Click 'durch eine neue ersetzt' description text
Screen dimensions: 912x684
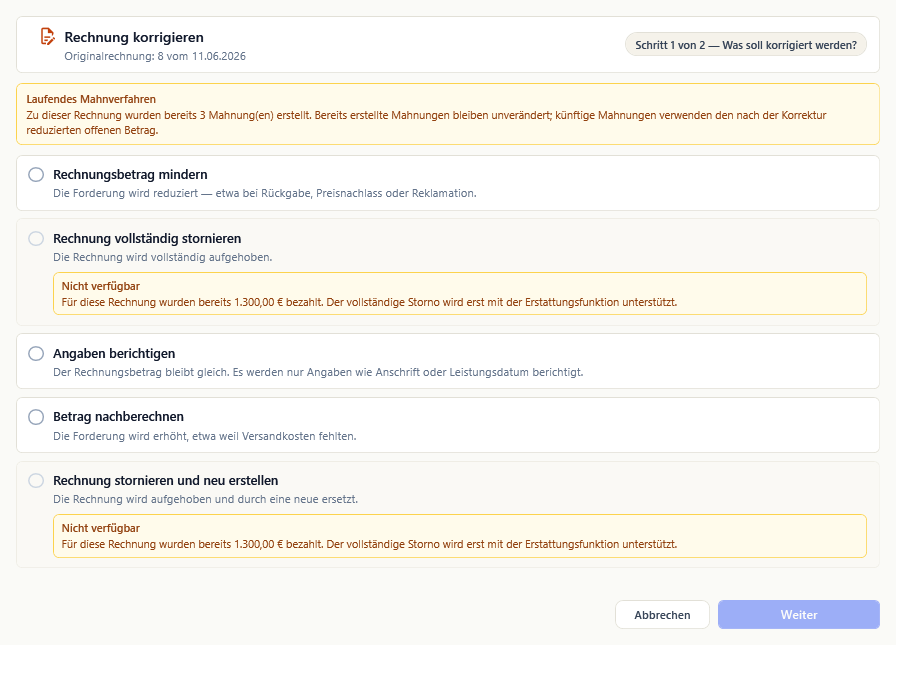[x=206, y=499]
